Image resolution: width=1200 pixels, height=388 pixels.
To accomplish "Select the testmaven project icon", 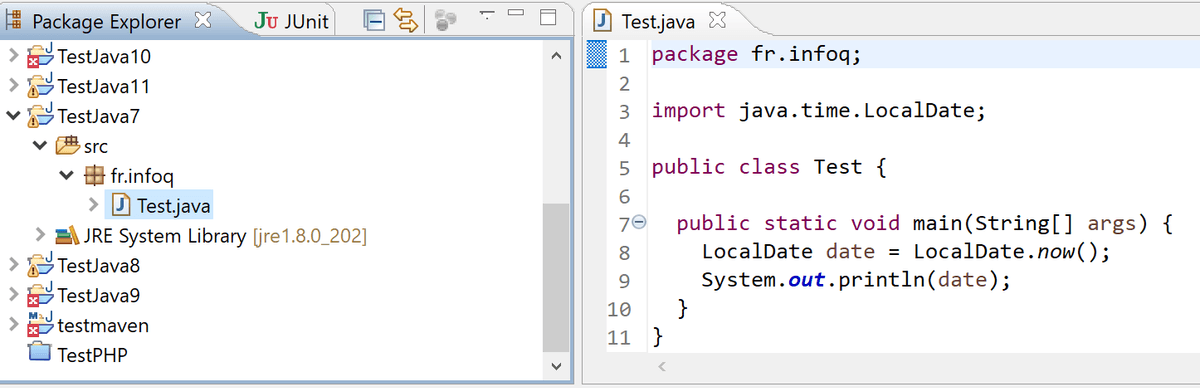I will pos(39,324).
